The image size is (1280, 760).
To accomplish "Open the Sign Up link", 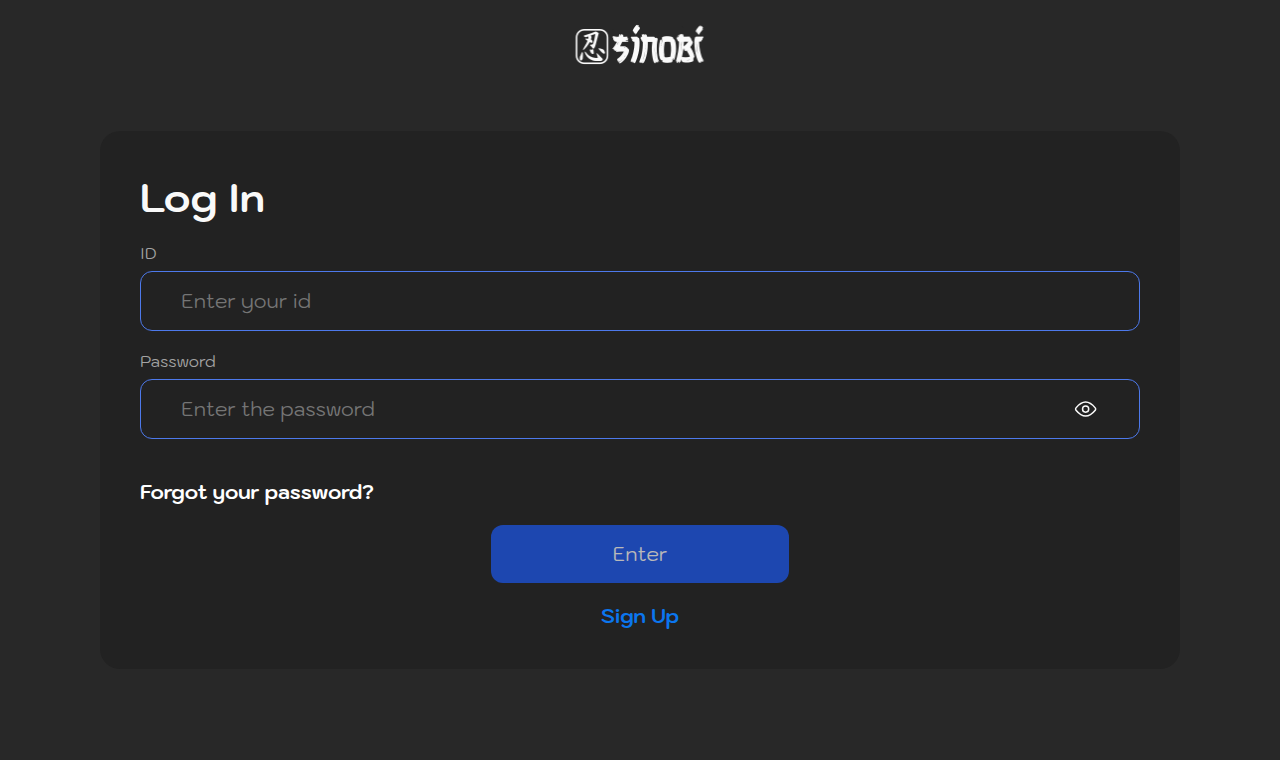I will click(x=640, y=617).
